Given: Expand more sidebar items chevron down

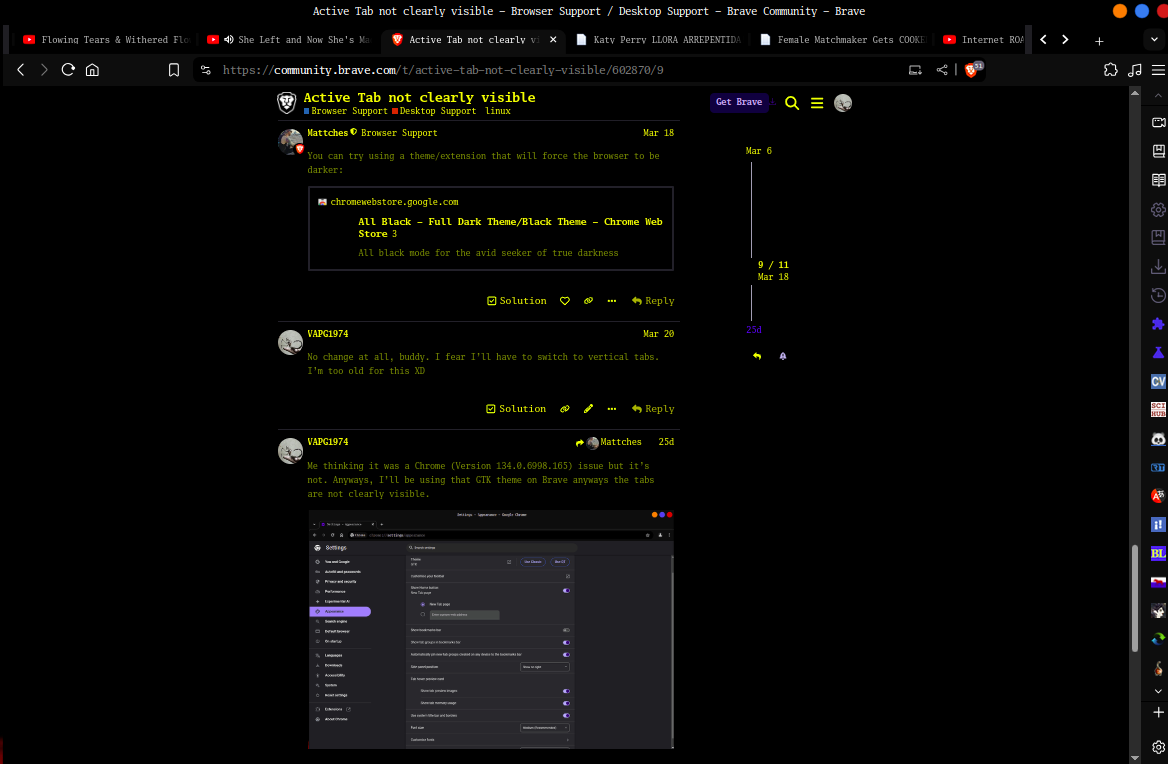Looking at the screenshot, I should tap(1158, 691).
